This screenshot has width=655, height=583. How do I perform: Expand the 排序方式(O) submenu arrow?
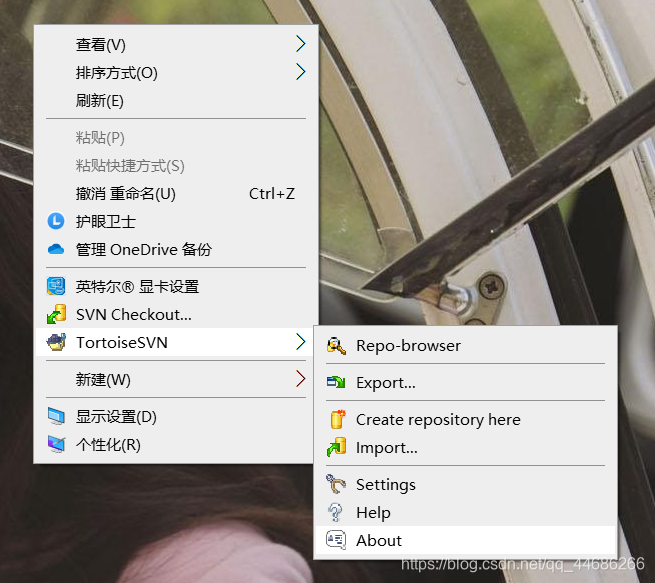click(x=301, y=72)
